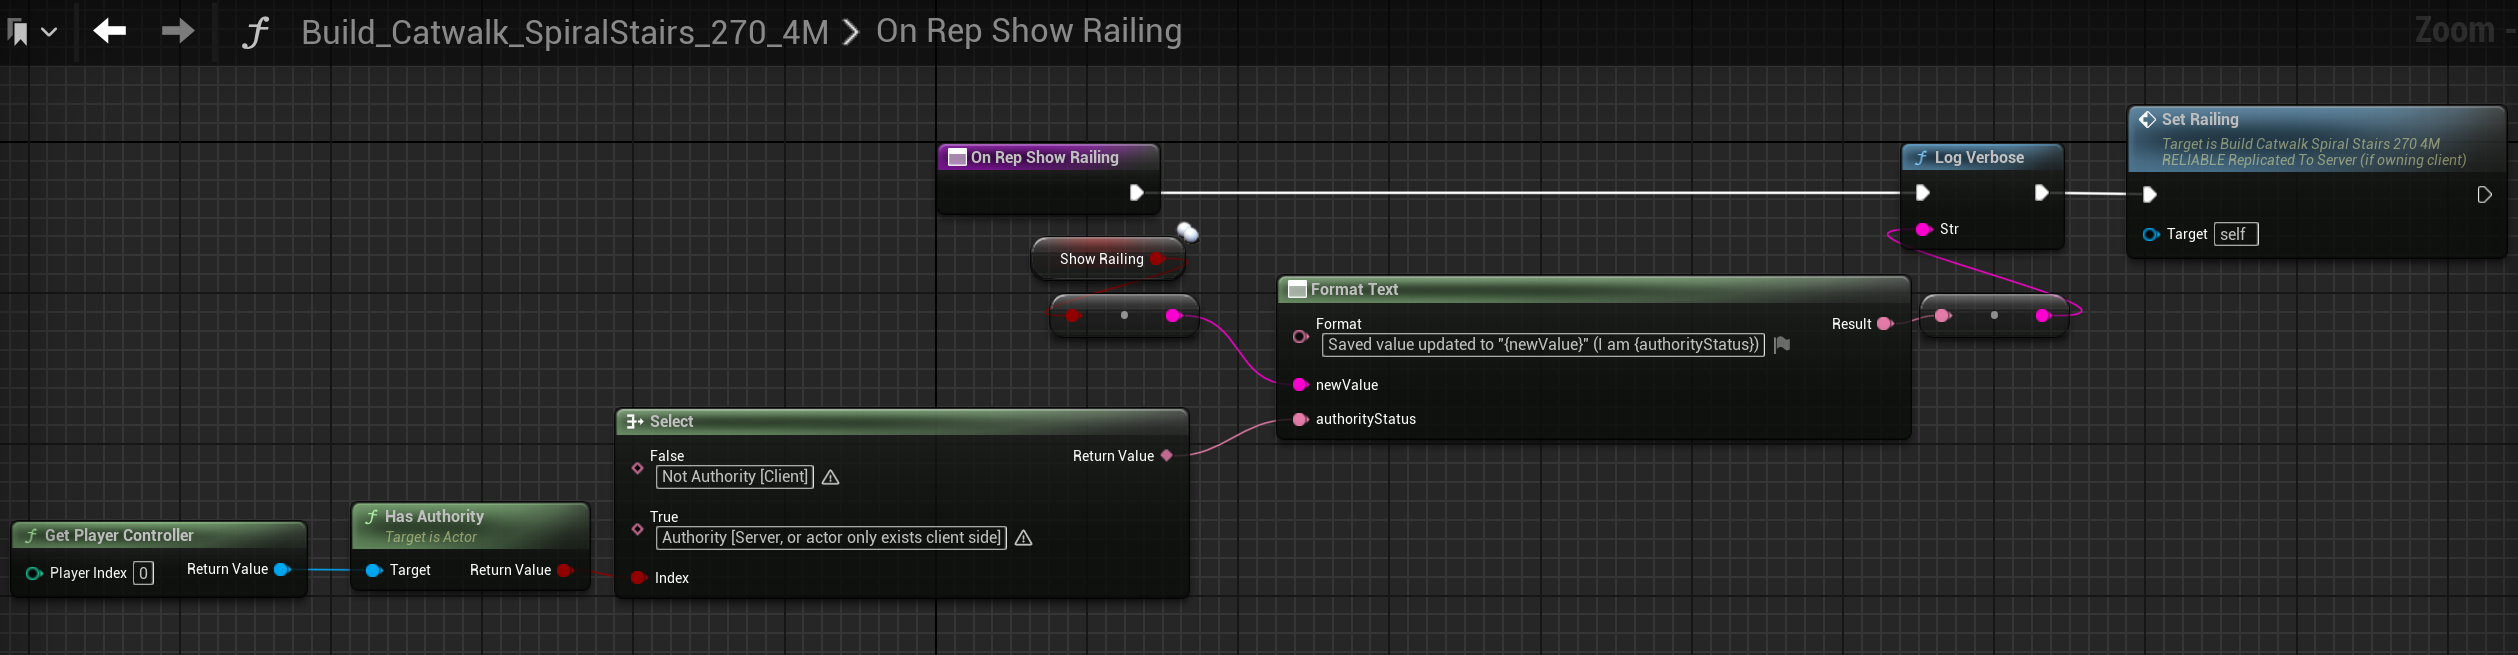This screenshot has width=2518, height=655.
Task: Click the Format Text Result output pin
Action: (x=1885, y=324)
